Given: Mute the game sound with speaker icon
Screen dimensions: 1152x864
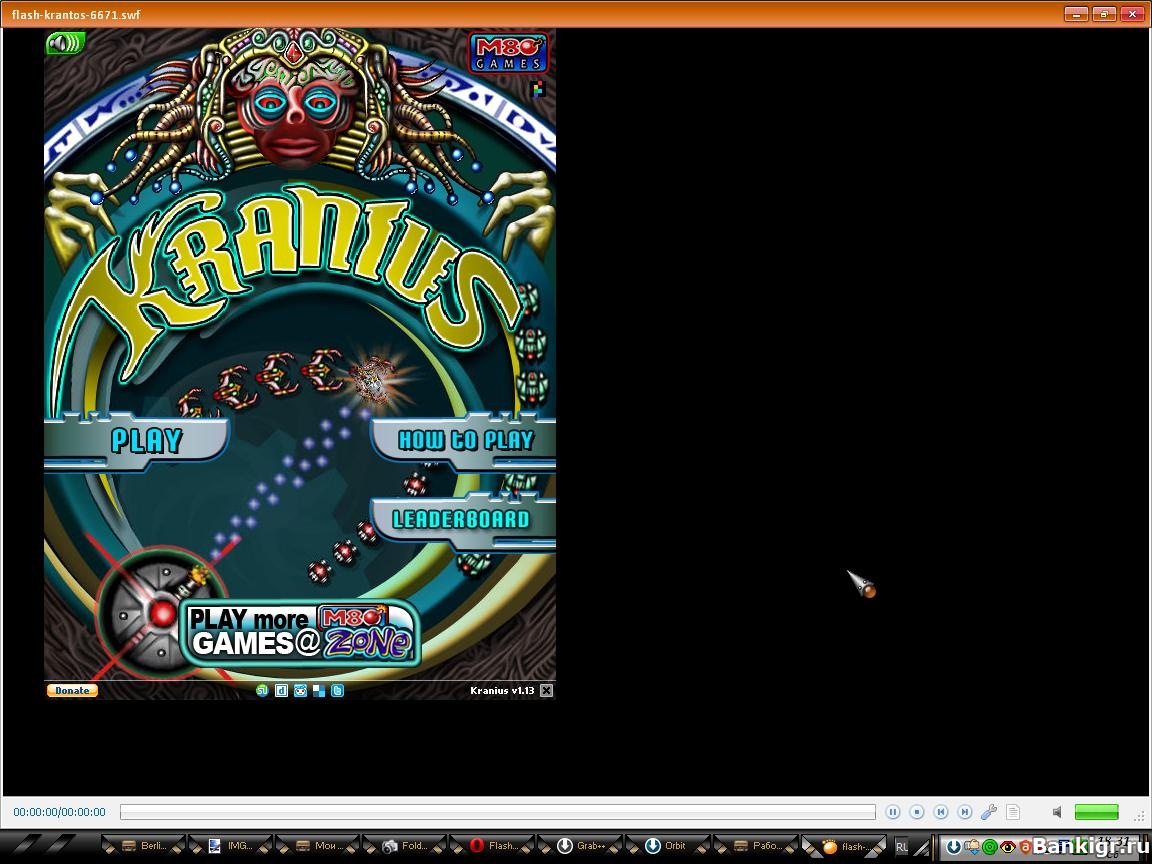Looking at the screenshot, I should coord(65,43).
